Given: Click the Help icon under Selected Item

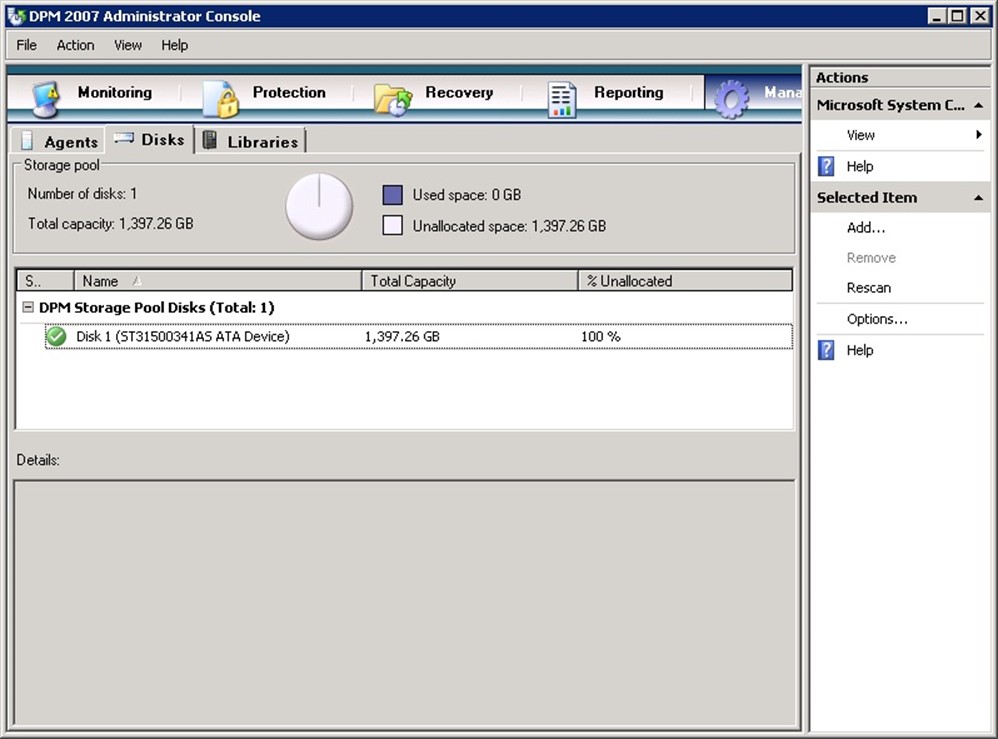Looking at the screenshot, I should pyautogui.click(x=826, y=350).
